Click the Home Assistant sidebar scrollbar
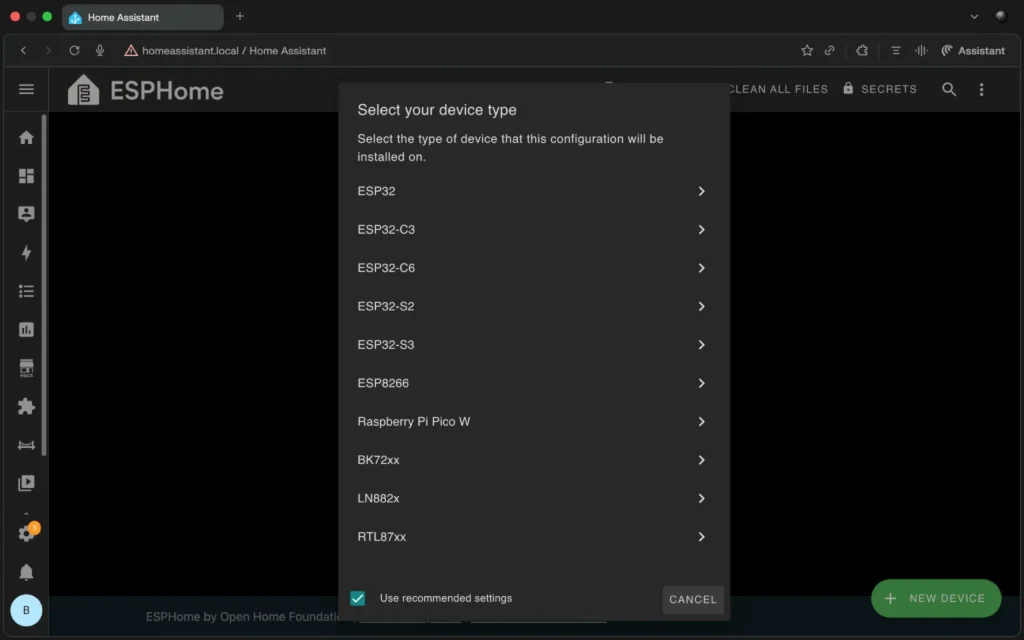The height and width of the screenshot is (640, 1024). click(x=44, y=285)
